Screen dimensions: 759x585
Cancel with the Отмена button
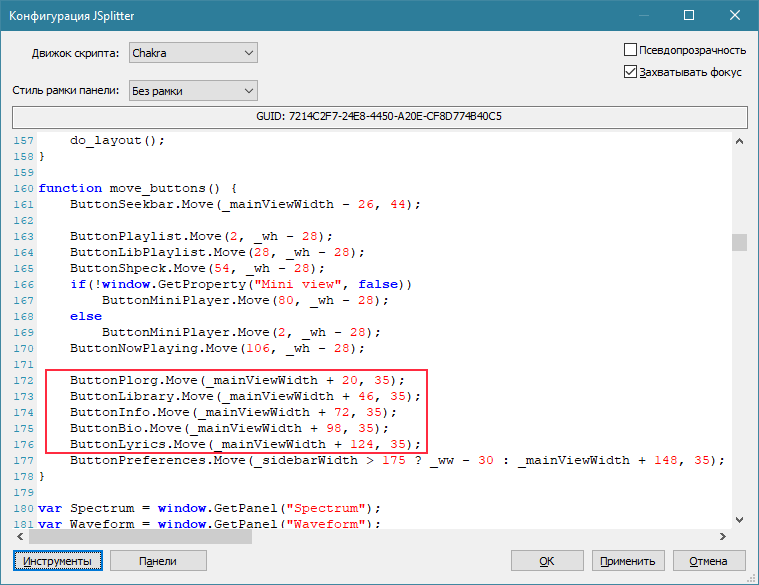click(x=708, y=561)
